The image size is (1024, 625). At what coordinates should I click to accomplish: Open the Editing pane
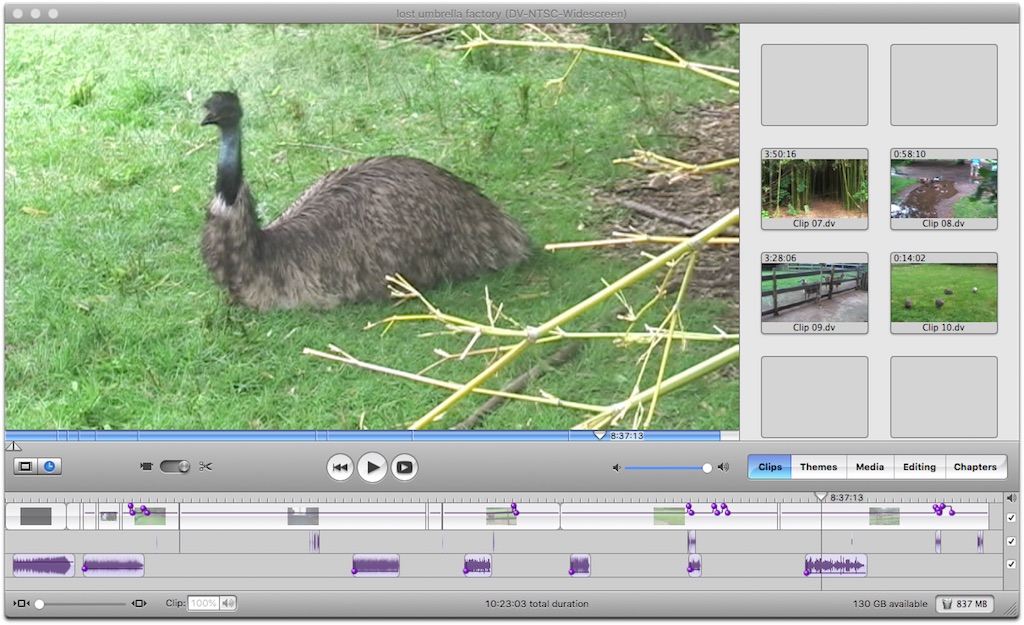pos(920,467)
